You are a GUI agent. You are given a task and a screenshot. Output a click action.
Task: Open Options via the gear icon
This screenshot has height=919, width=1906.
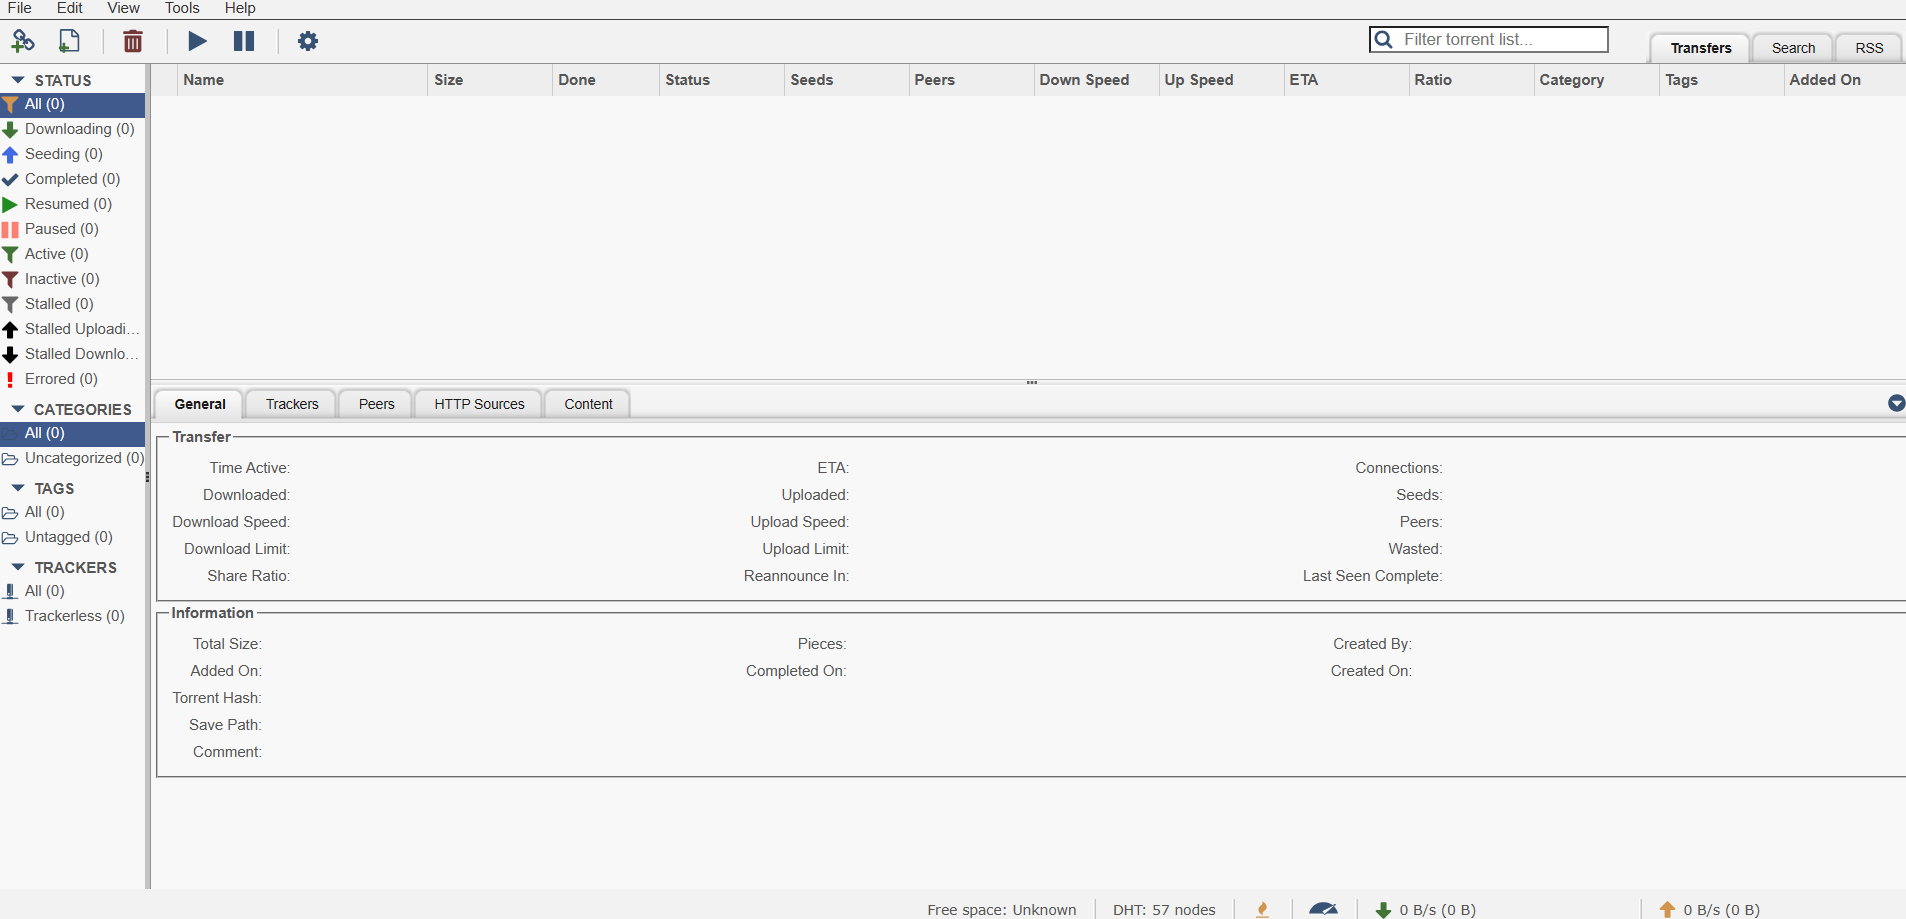click(x=308, y=41)
